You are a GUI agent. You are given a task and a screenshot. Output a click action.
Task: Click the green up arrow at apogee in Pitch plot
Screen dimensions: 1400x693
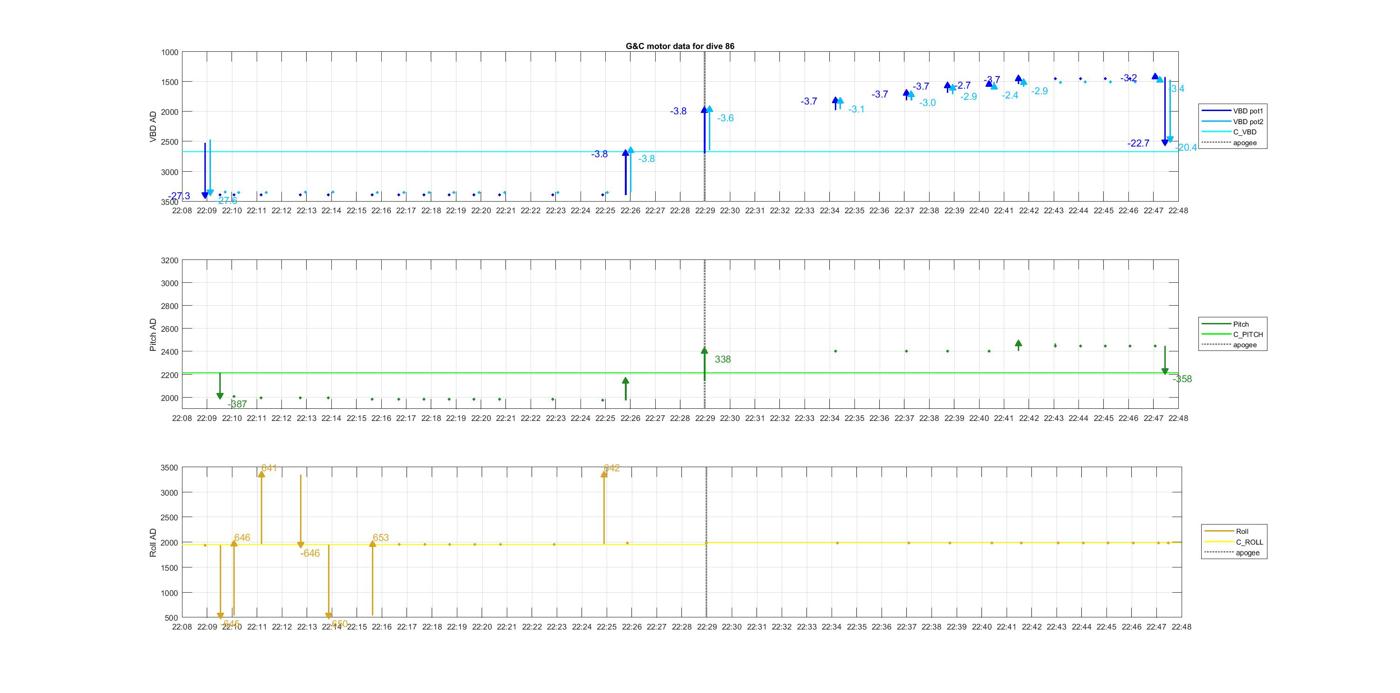(704, 363)
